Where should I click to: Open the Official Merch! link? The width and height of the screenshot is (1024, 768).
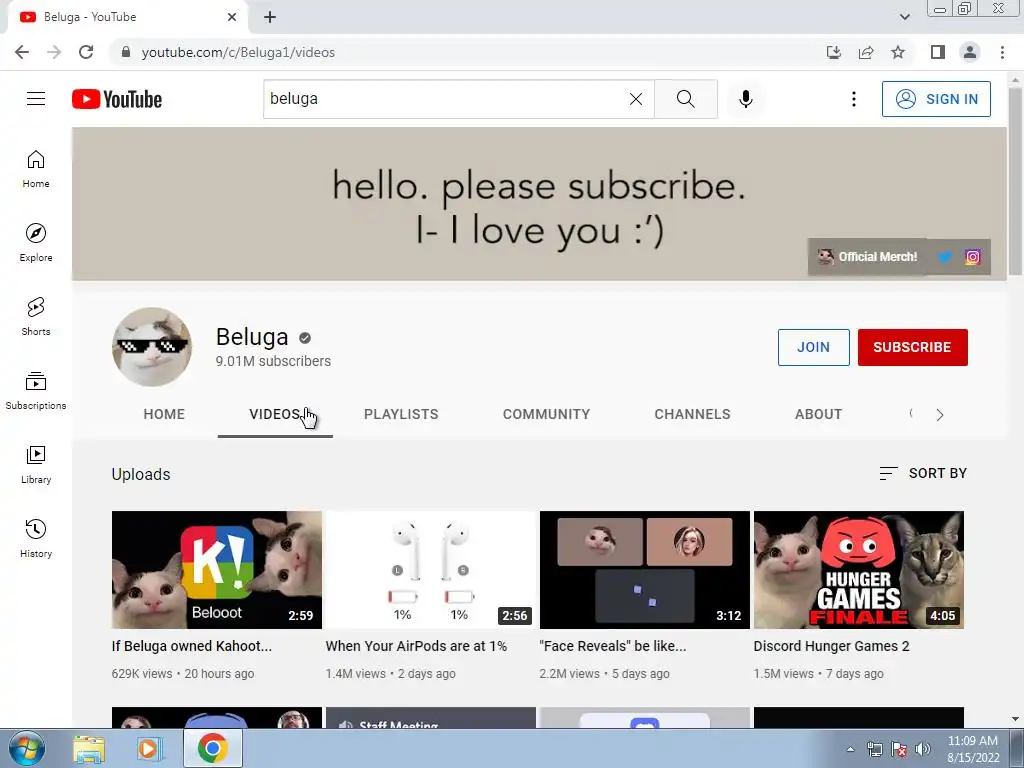pos(868,257)
